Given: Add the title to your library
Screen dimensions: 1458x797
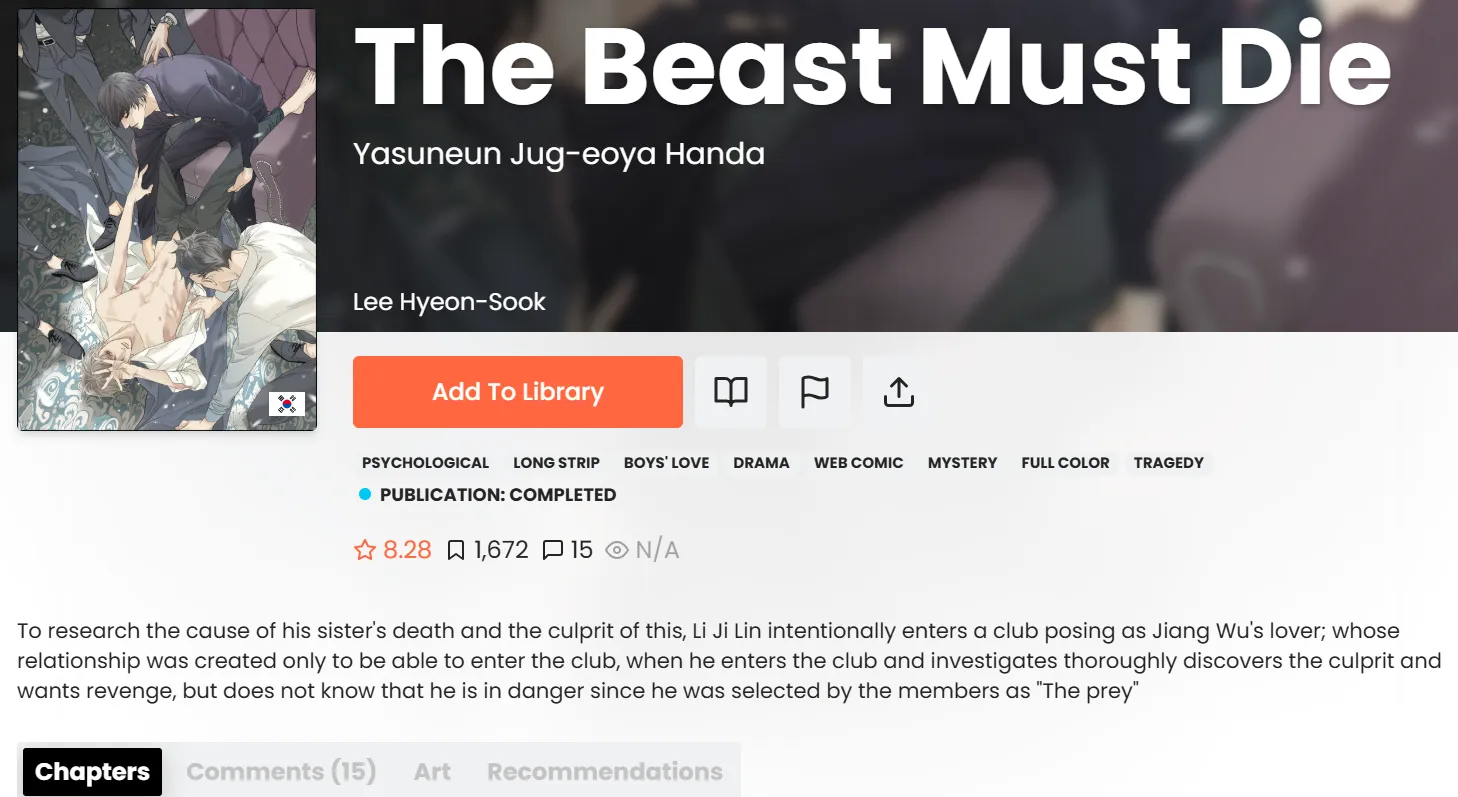Looking at the screenshot, I should [518, 392].
